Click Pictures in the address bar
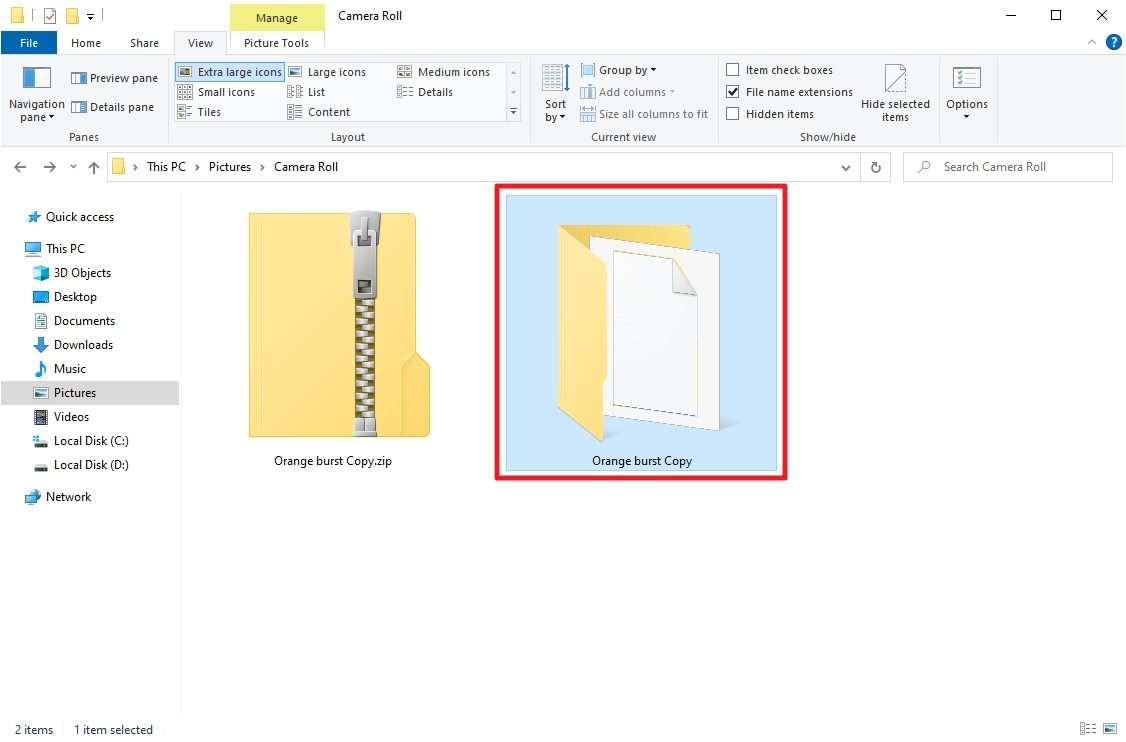Screen dimensions: 1126x742 point(230,167)
